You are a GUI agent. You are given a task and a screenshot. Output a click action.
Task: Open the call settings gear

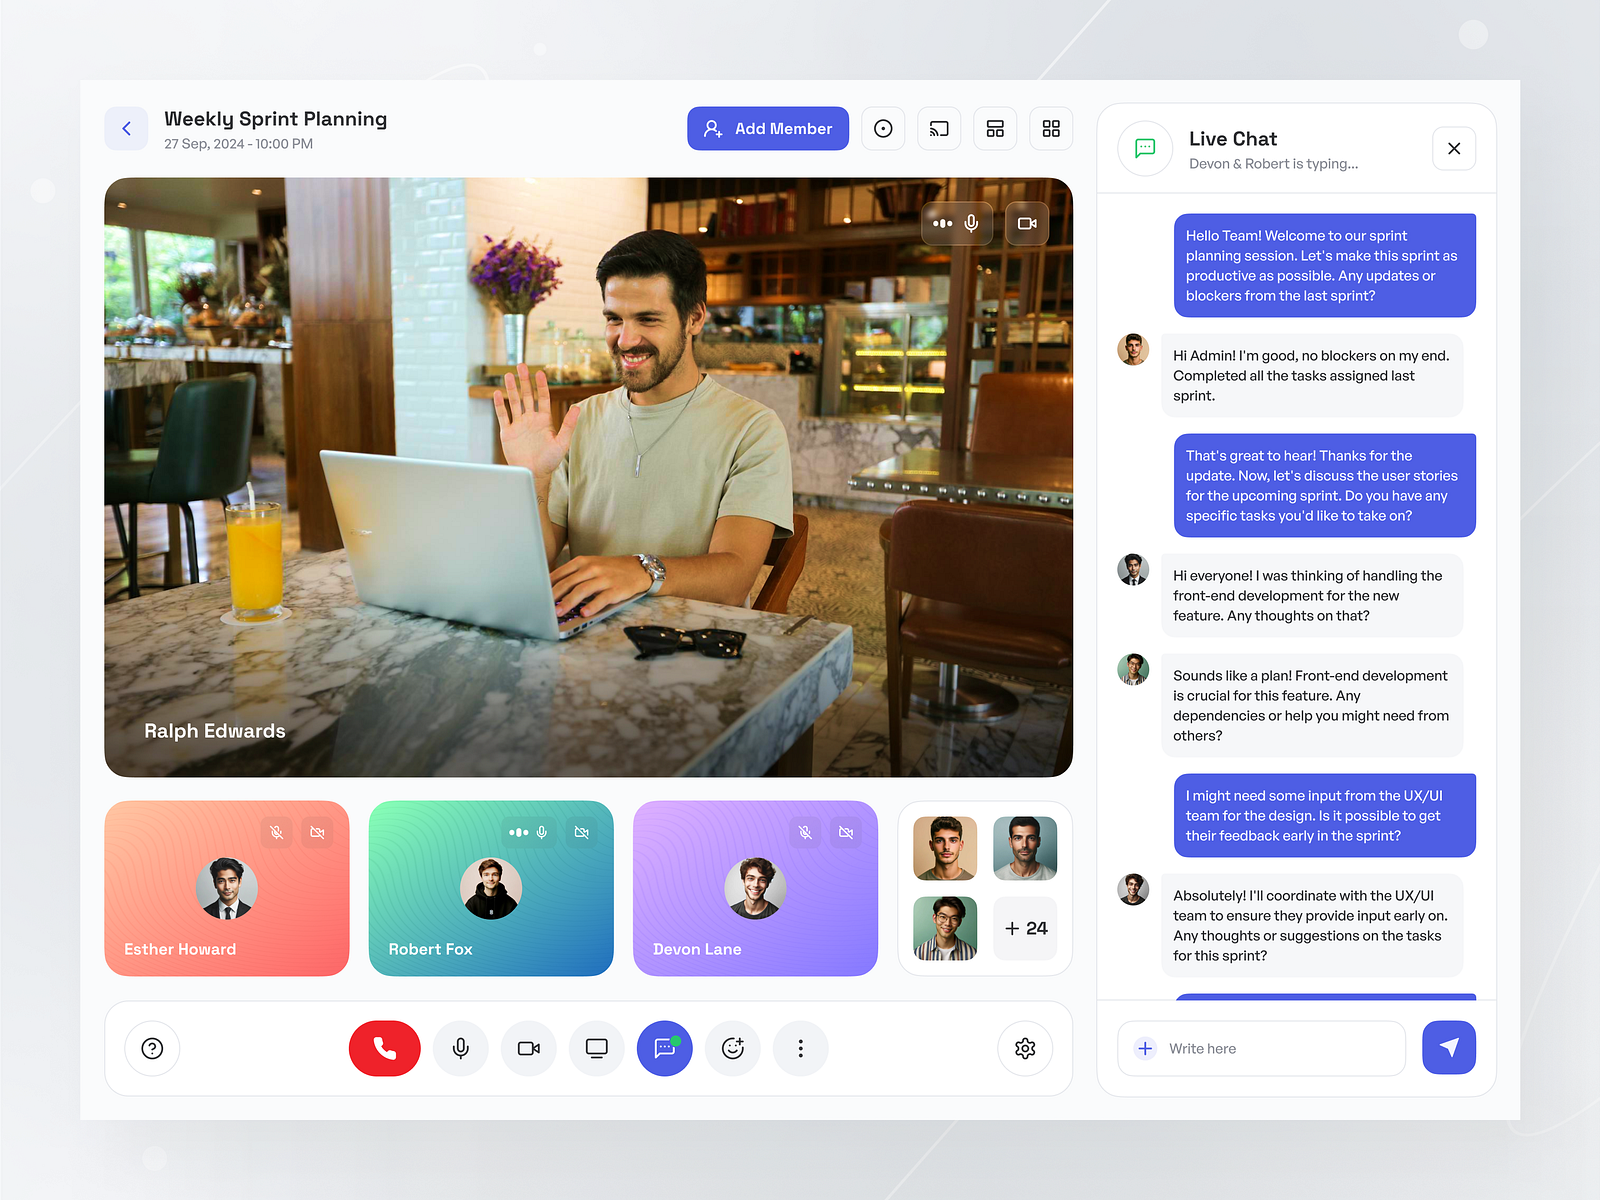1025,1048
